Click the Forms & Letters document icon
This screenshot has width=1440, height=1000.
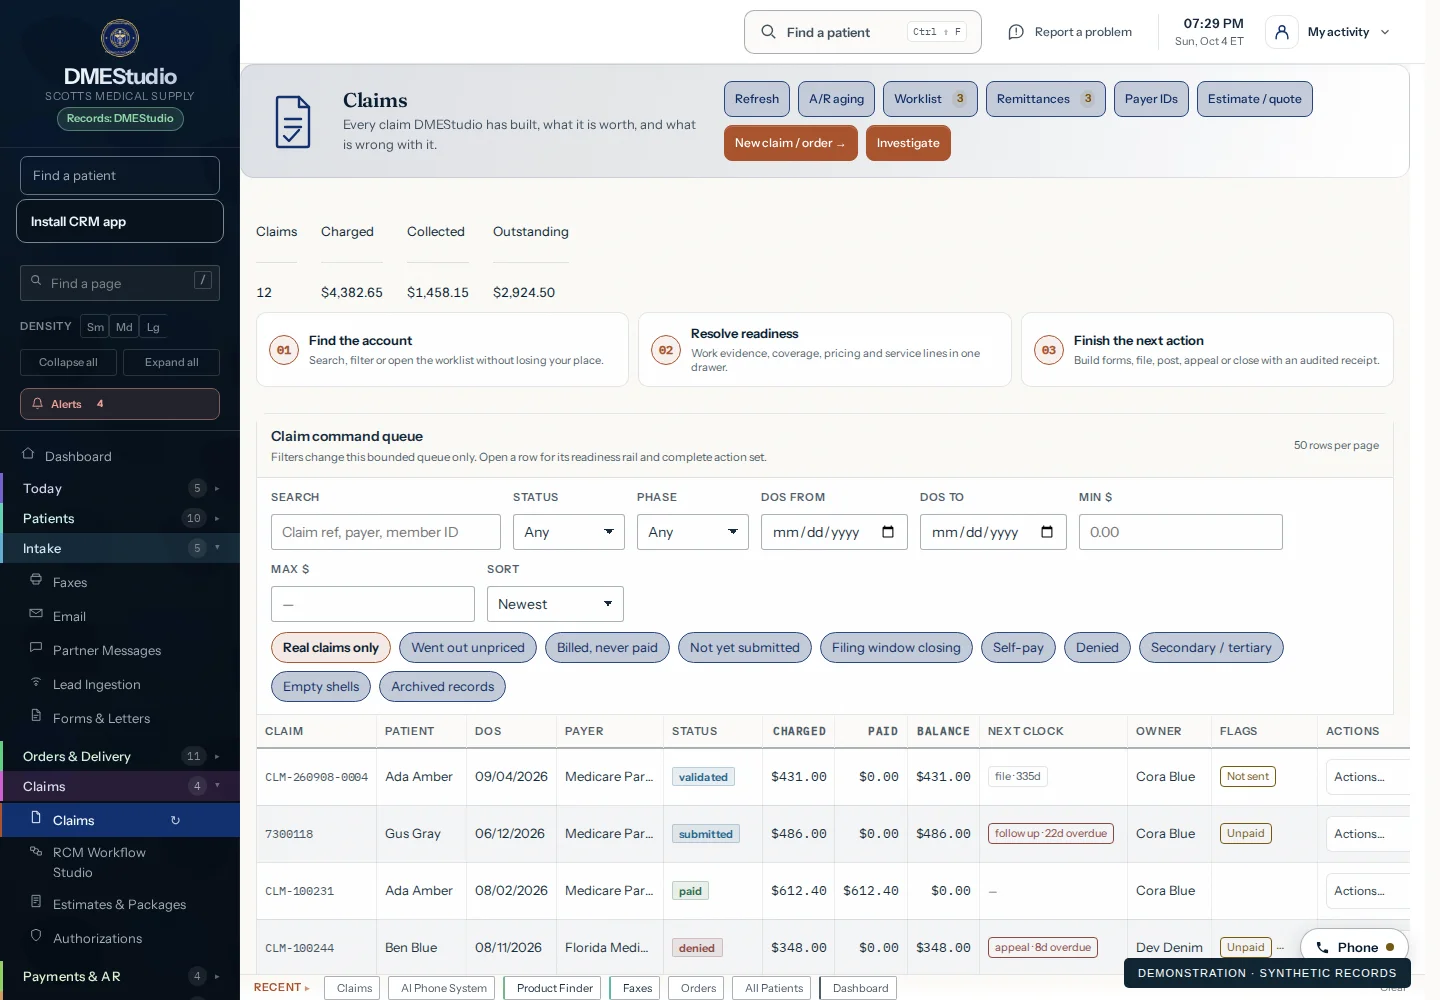36,716
